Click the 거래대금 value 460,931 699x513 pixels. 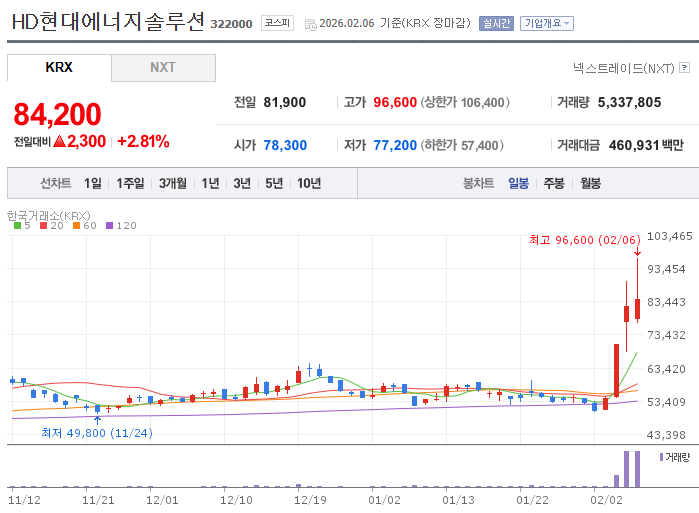click(633, 145)
